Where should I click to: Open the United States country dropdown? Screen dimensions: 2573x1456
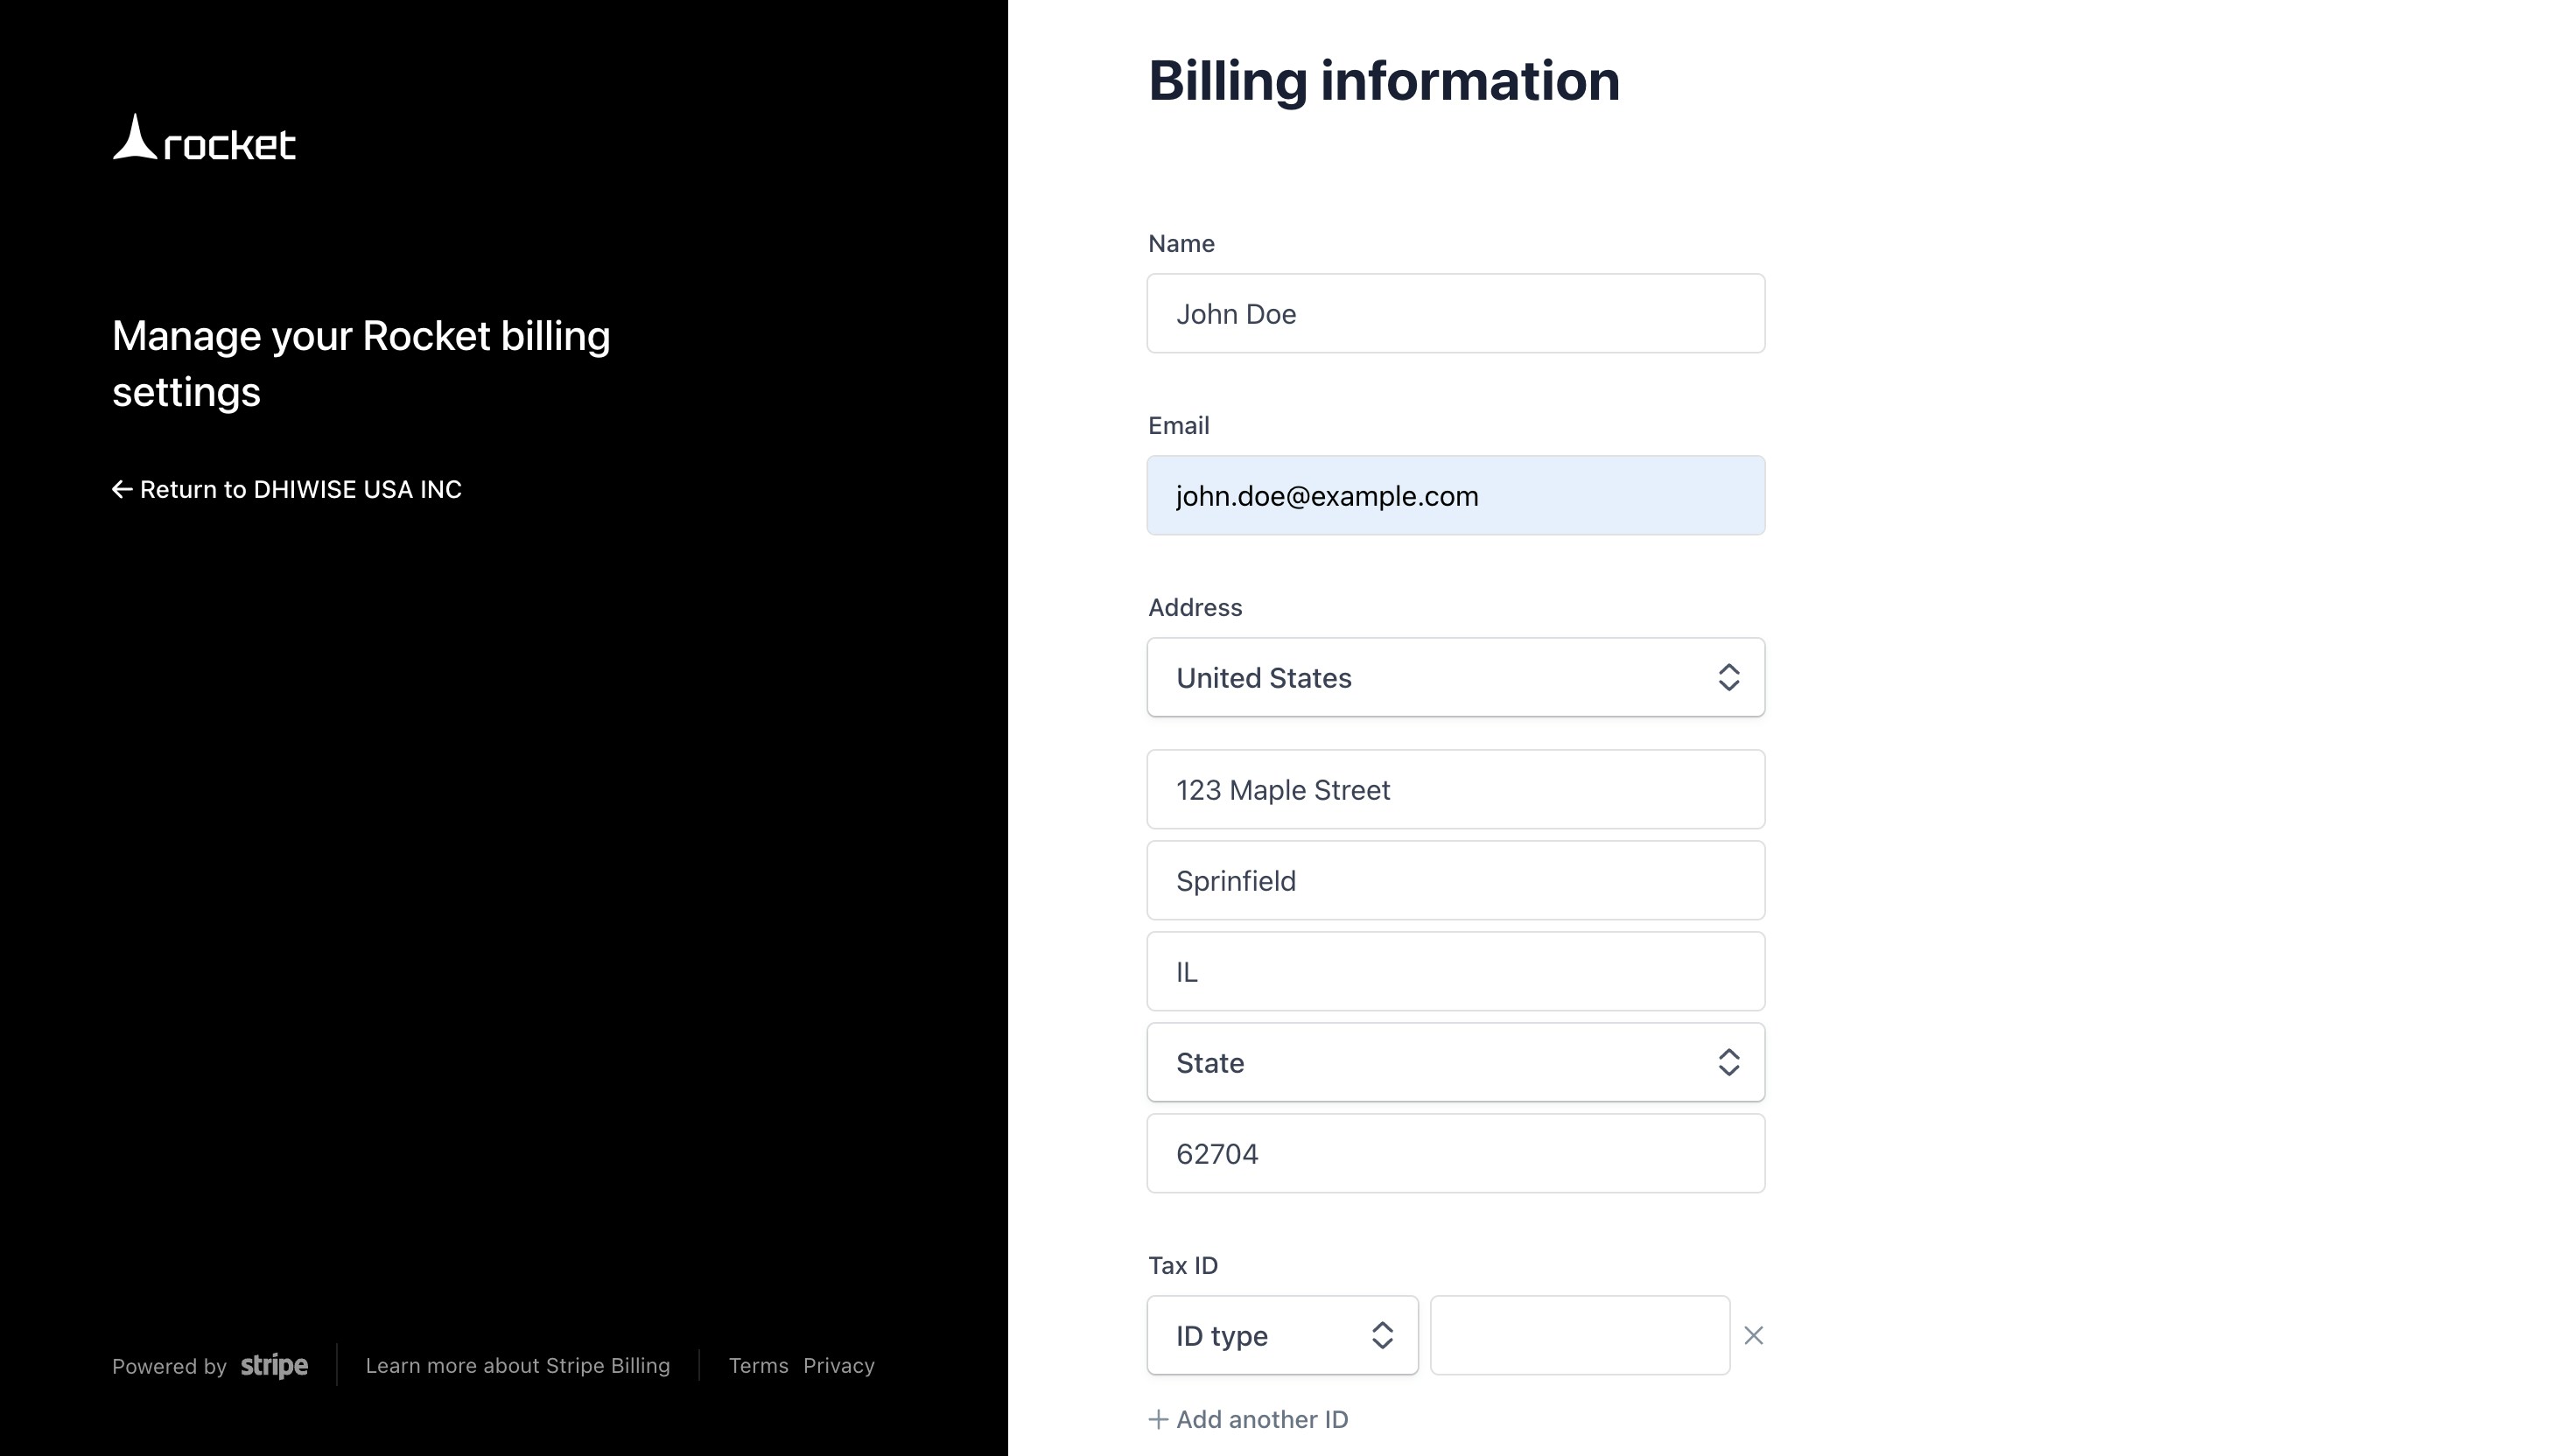pos(1455,677)
